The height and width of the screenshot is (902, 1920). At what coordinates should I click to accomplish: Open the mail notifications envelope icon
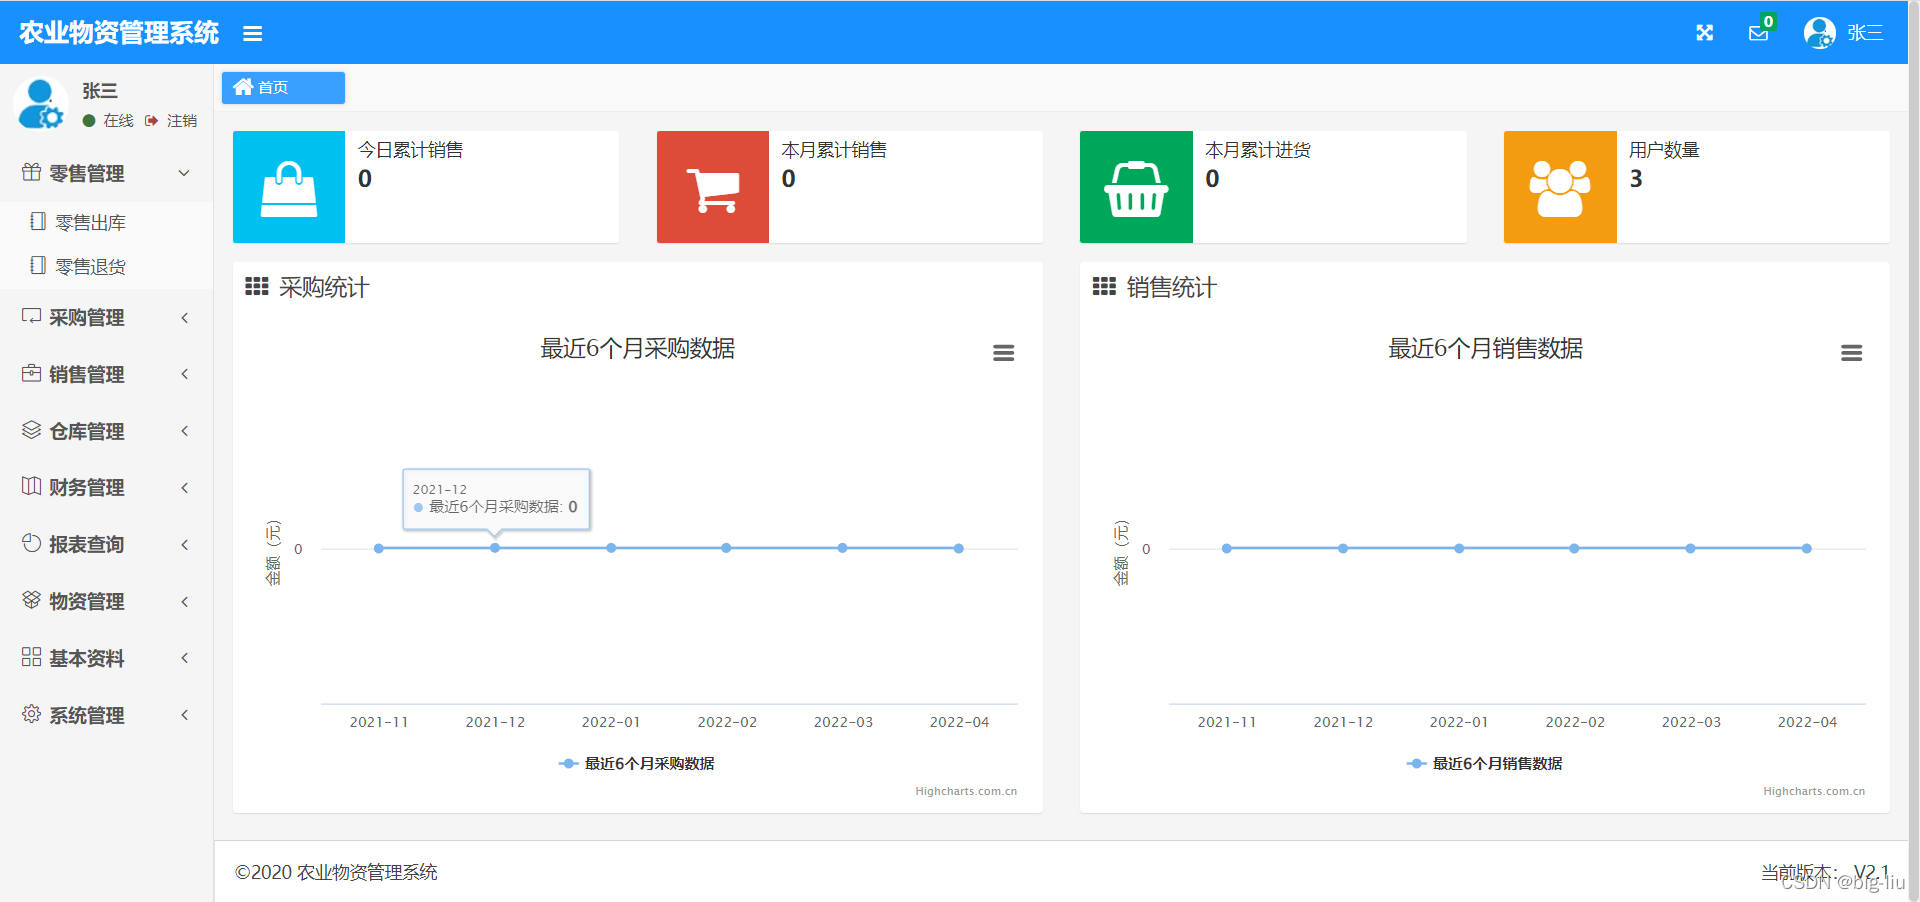pyautogui.click(x=1758, y=34)
